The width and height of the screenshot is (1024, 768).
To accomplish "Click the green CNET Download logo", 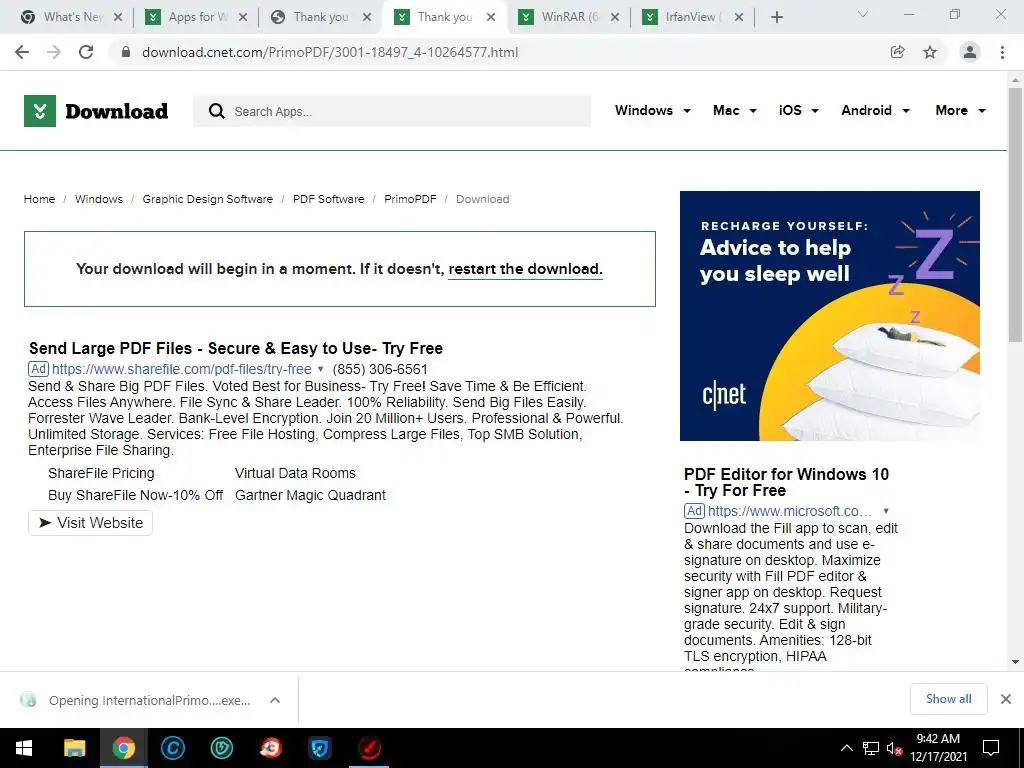I will [x=96, y=111].
